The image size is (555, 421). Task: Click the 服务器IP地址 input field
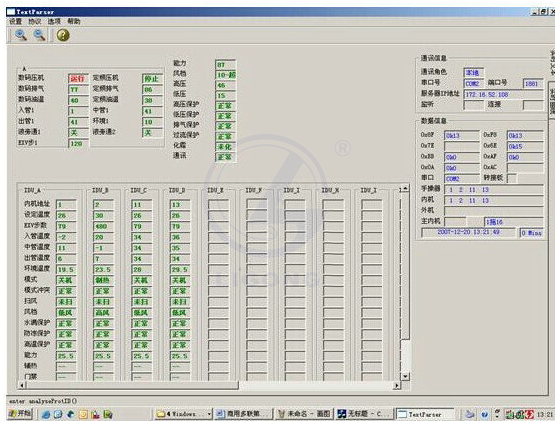[503, 95]
